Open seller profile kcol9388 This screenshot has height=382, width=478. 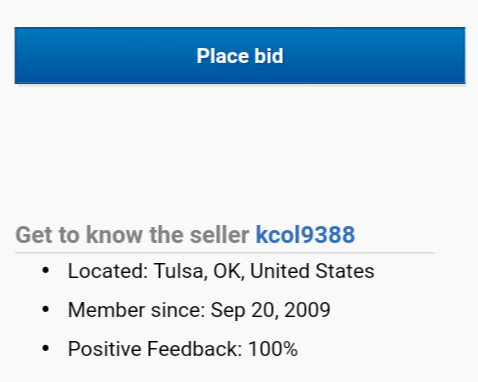coord(305,235)
